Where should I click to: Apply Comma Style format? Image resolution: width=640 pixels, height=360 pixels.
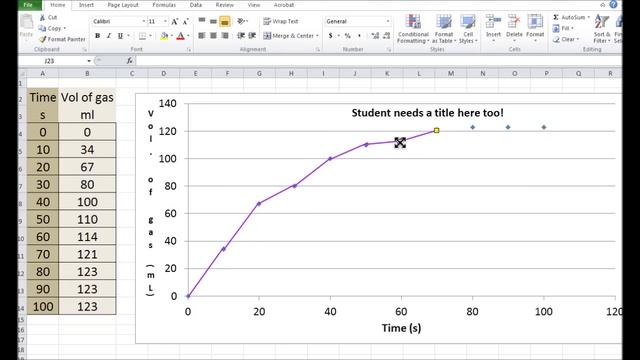pos(359,36)
